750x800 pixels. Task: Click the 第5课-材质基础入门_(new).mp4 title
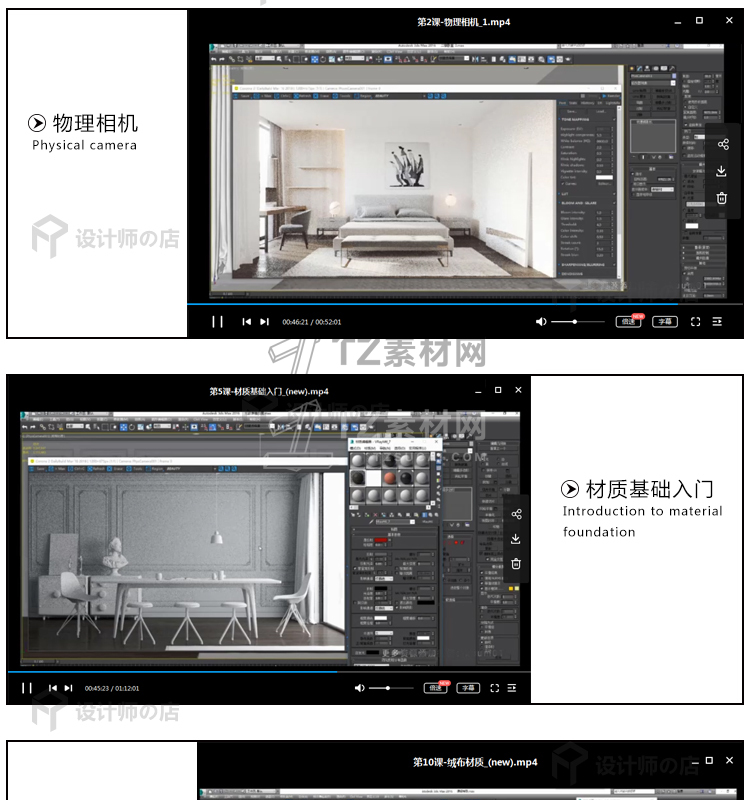pyautogui.click(x=269, y=391)
